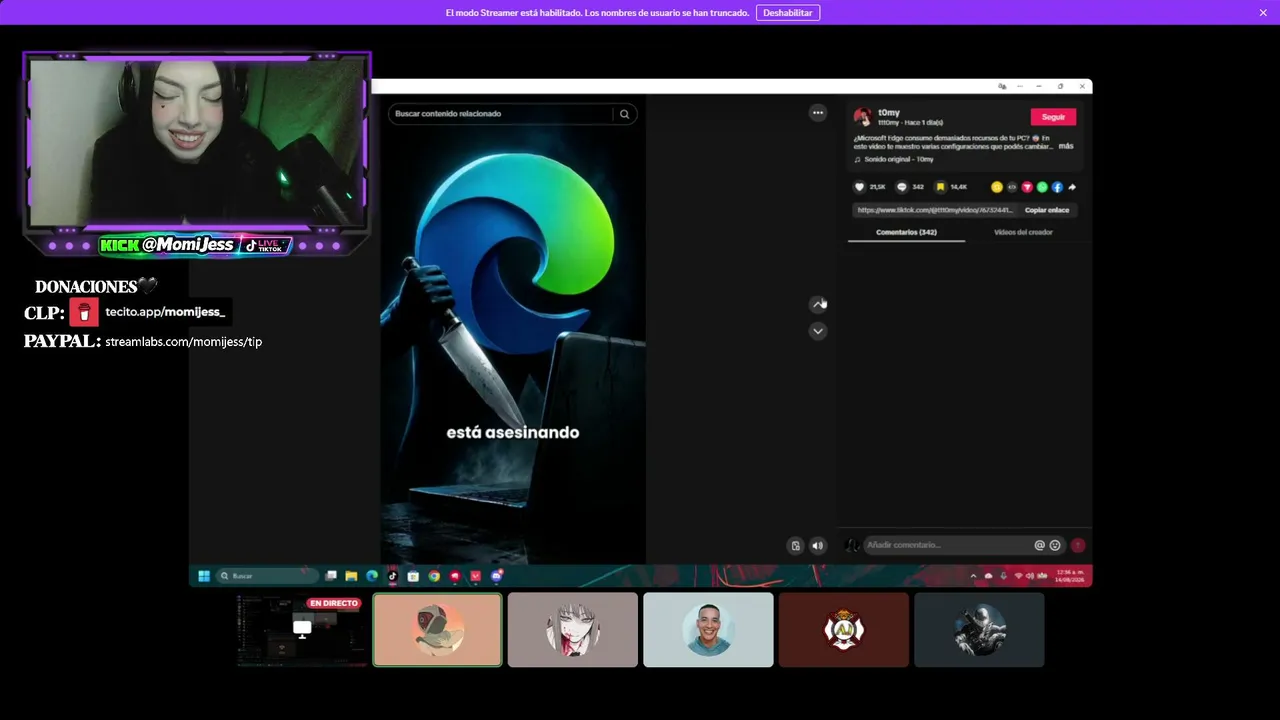Open t0my's profile avatar
The width and height of the screenshot is (1280, 720).
(x=862, y=117)
